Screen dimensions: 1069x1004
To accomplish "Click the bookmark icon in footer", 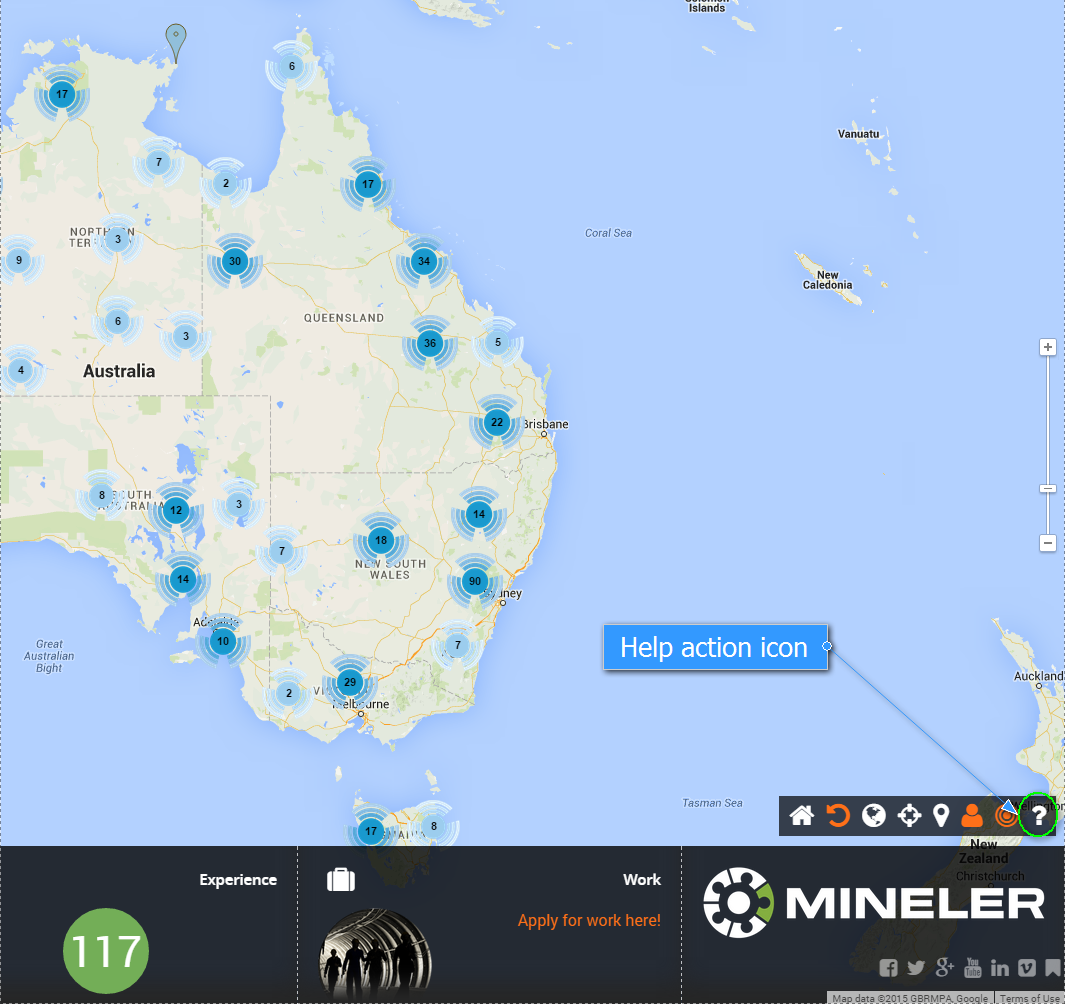I will [1053, 968].
